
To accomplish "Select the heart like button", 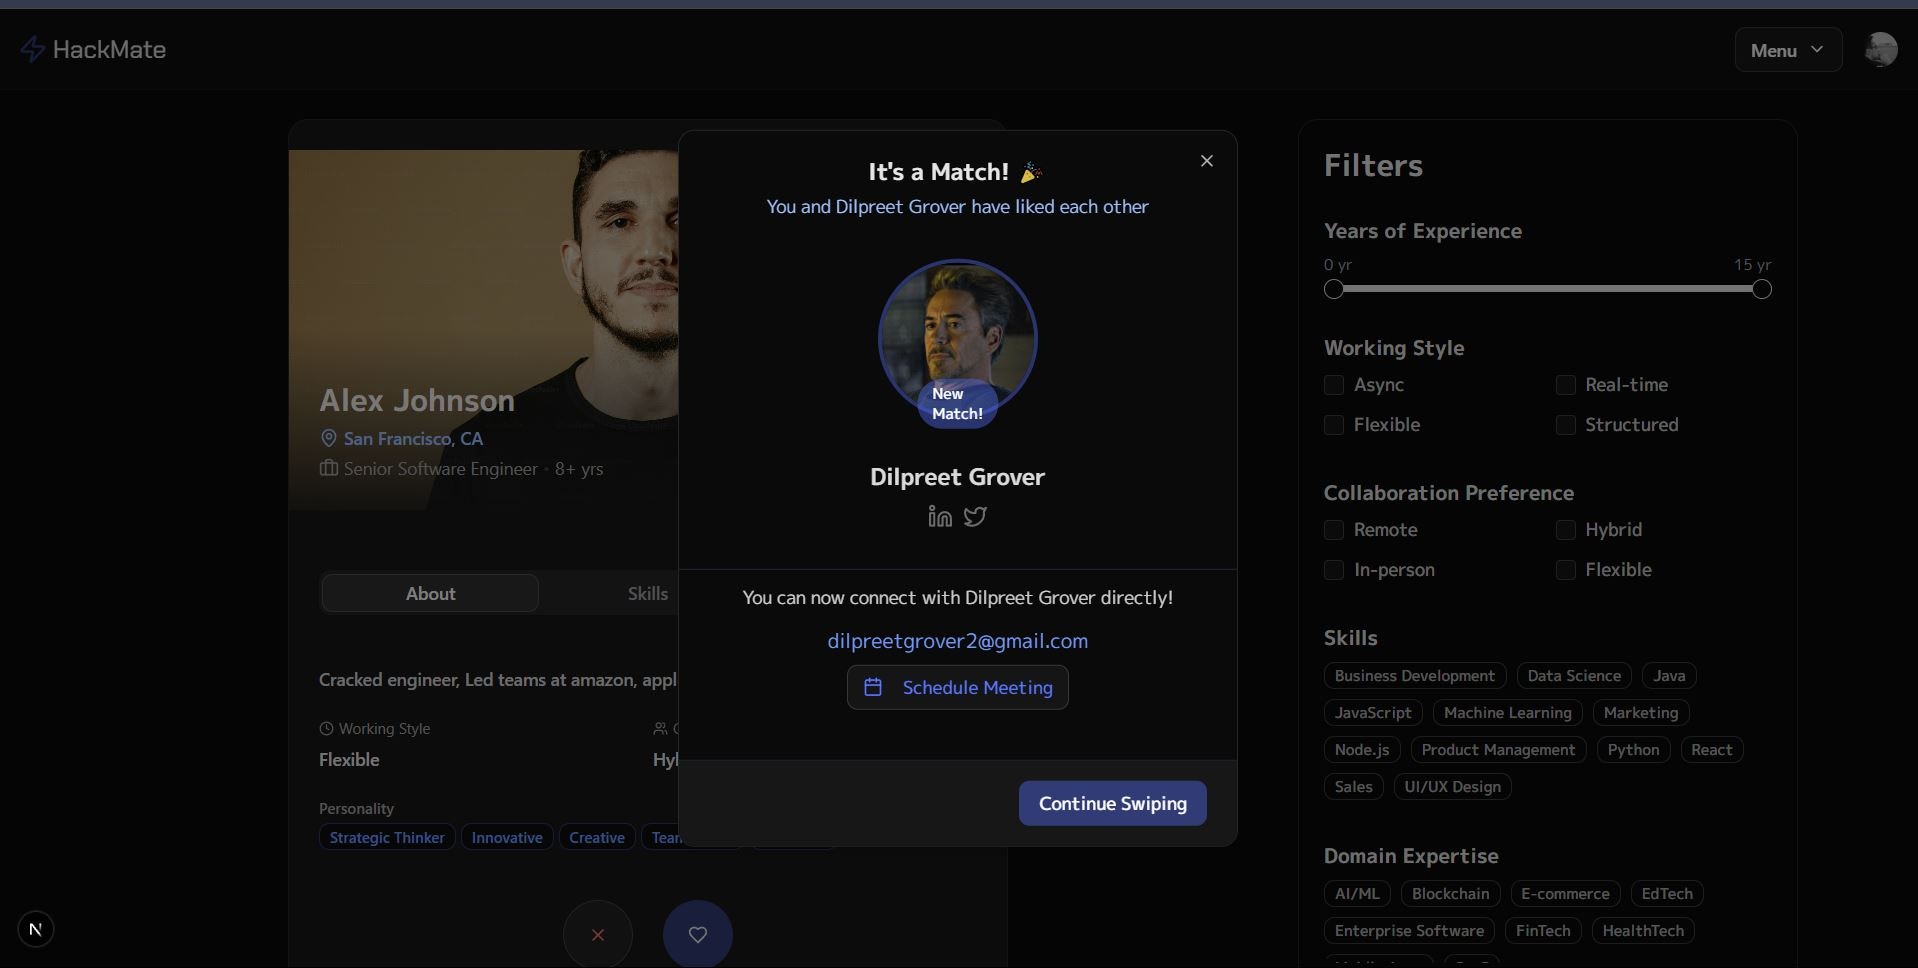I will pyautogui.click(x=697, y=935).
